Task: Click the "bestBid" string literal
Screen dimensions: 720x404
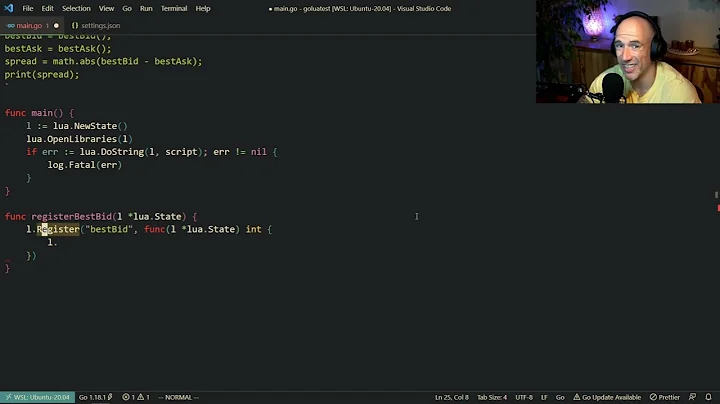Action: point(109,229)
